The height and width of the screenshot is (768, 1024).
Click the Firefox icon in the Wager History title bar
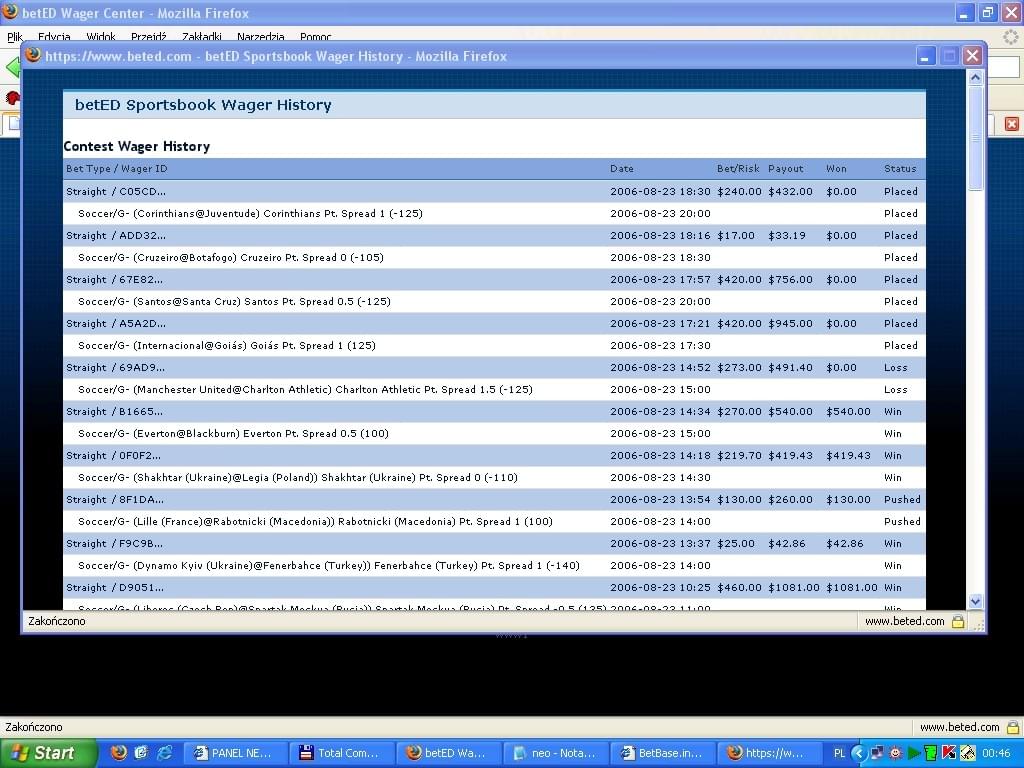[33, 56]
